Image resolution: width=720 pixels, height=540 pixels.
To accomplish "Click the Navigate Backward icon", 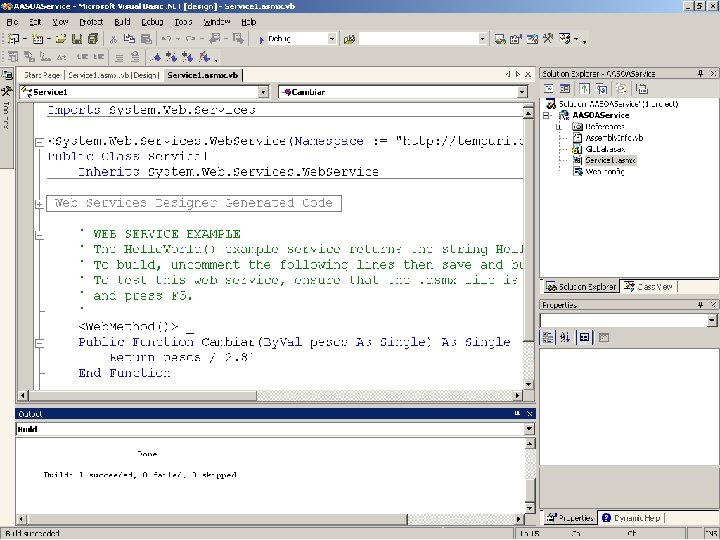I will click(x=214, y=39).
